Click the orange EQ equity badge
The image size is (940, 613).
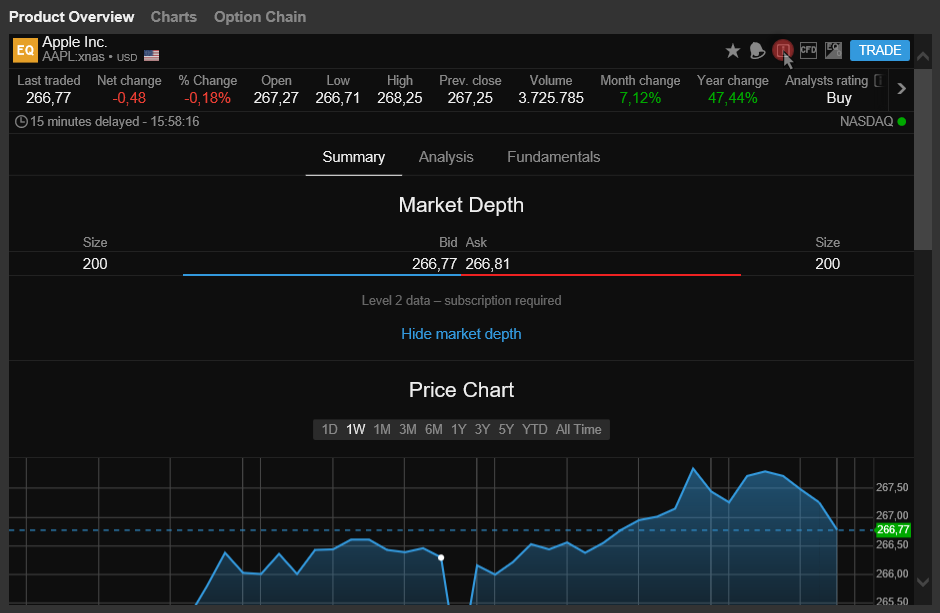(x=25, y=50)
